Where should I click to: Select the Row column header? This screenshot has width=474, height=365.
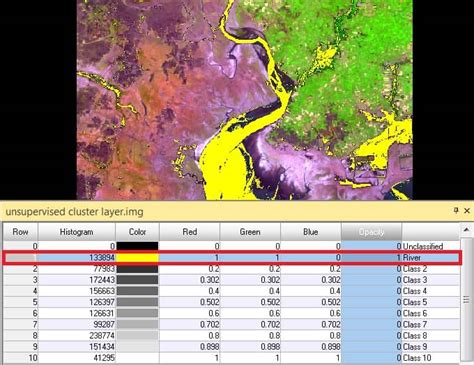pyautogui.click(x=20, y=232)
